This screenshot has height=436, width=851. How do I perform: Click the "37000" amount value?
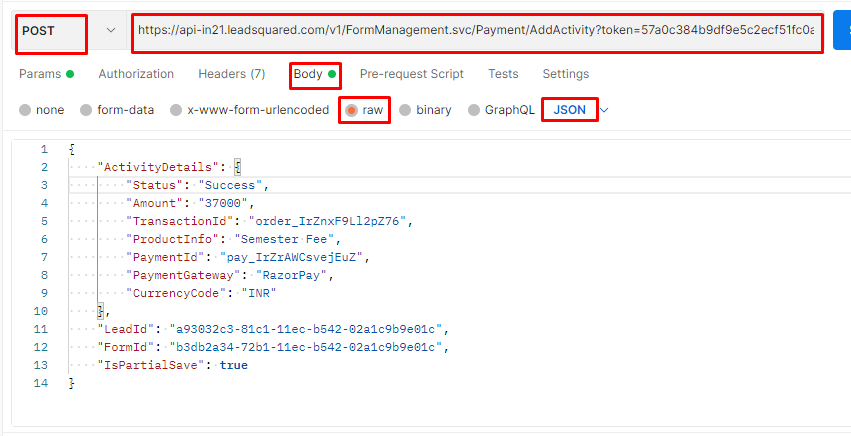pos(223,203)
